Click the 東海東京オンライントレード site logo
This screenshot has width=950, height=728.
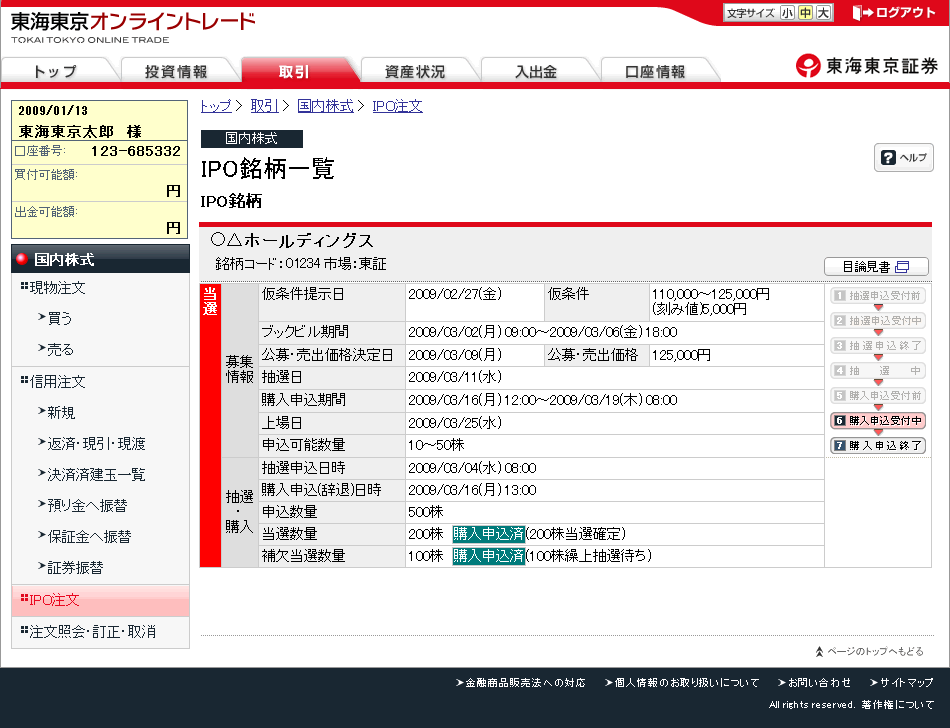pyautogui.click(x=133, y=27)
